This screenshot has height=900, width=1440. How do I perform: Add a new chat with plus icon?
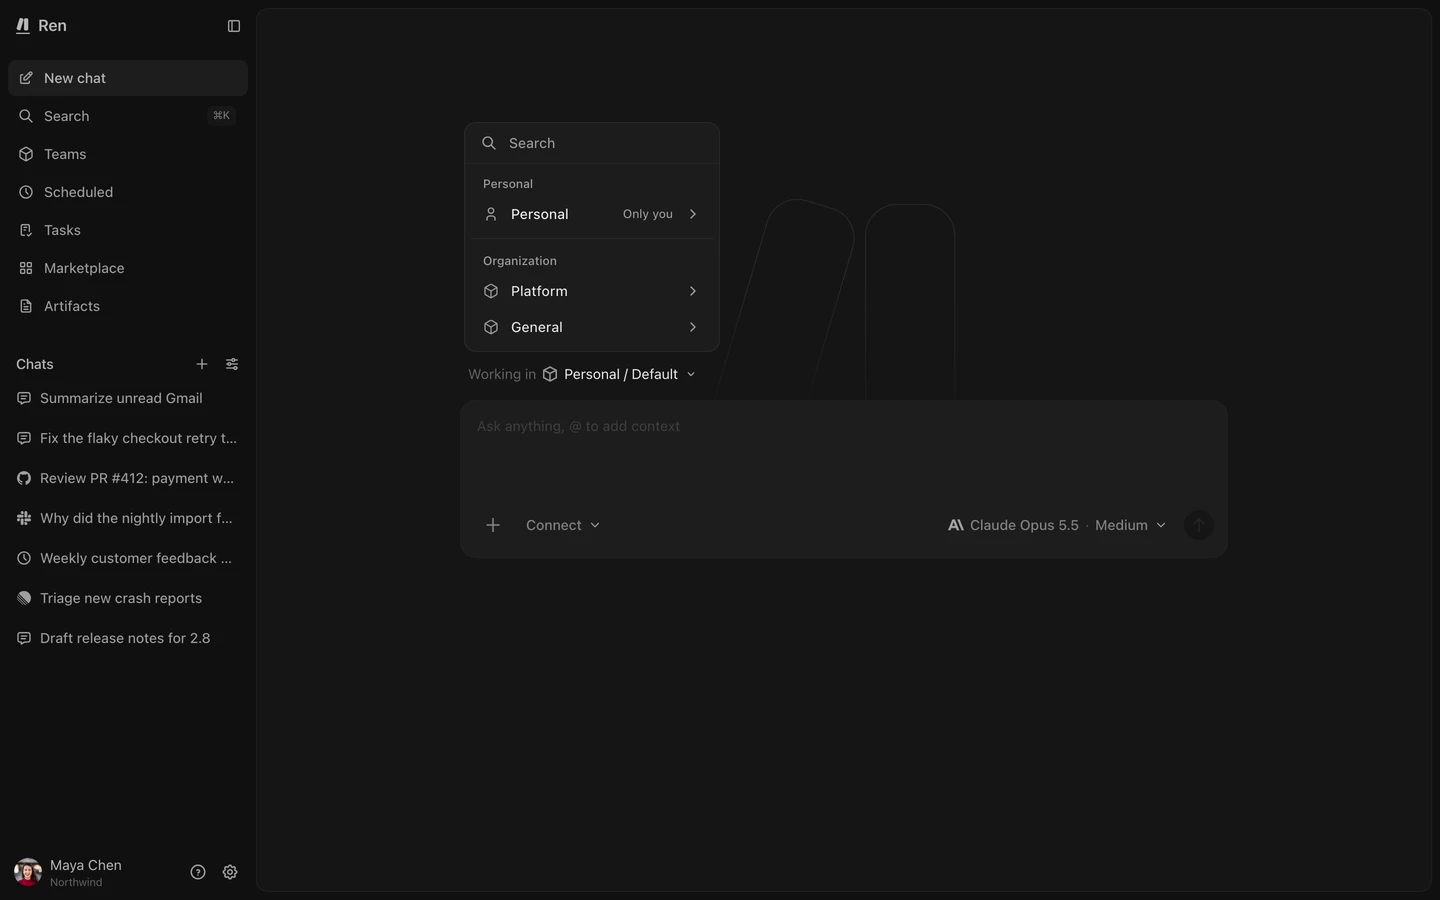202,364
